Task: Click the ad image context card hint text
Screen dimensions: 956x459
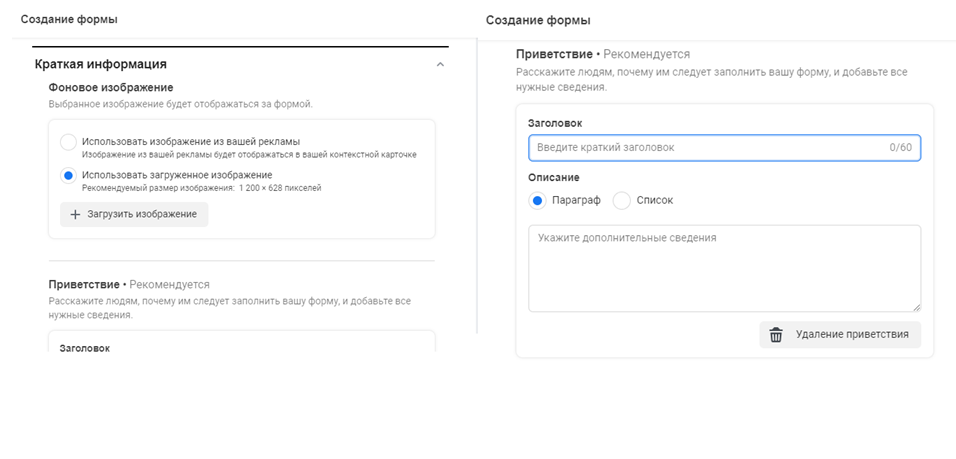Action: (x=249, y=154)
